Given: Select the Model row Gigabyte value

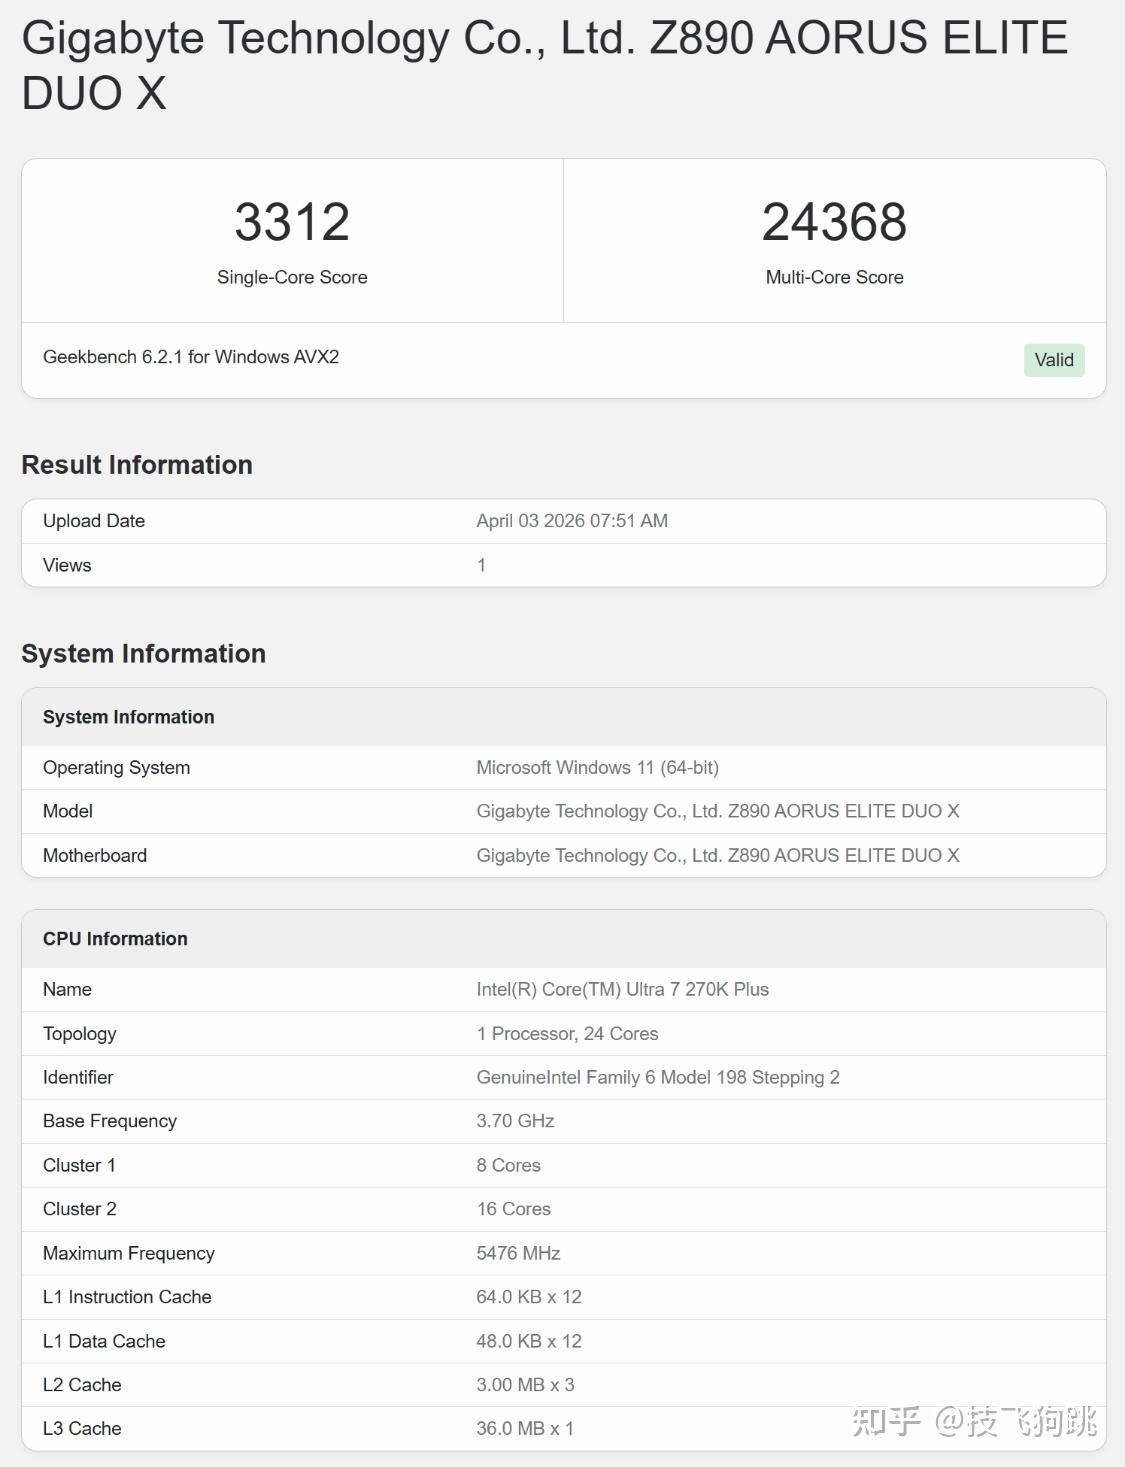Looking at the screenshot, I should 718,811.
